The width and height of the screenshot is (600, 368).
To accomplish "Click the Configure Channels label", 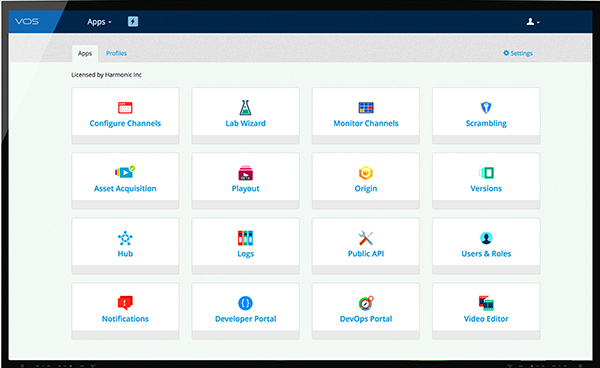I will 125,123.
